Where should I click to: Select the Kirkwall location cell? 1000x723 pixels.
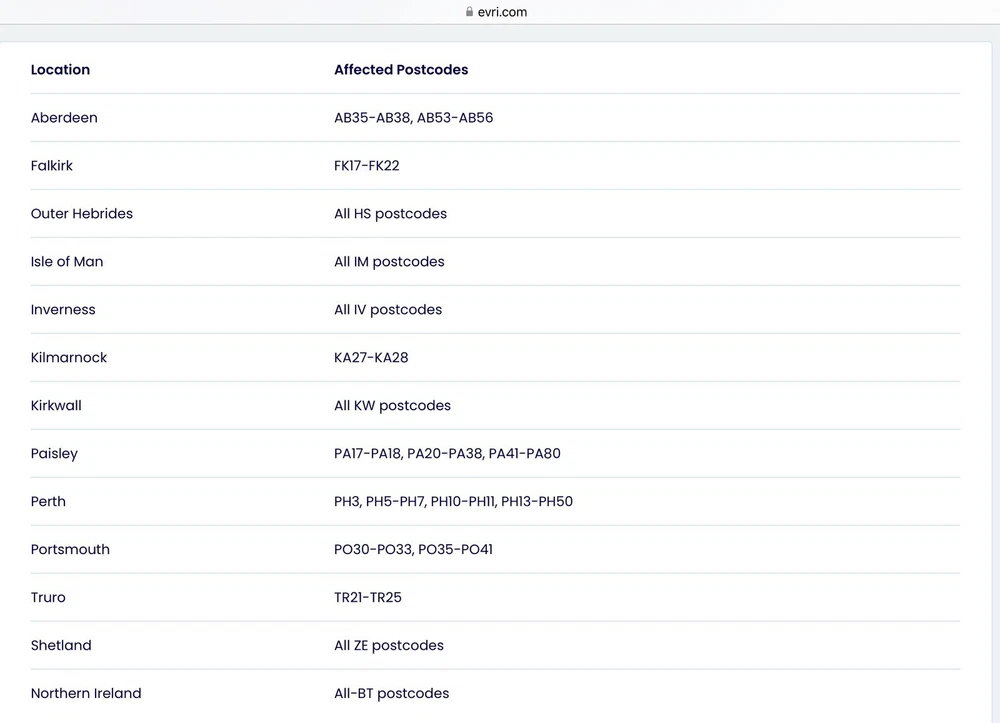(x=56, y=406)
